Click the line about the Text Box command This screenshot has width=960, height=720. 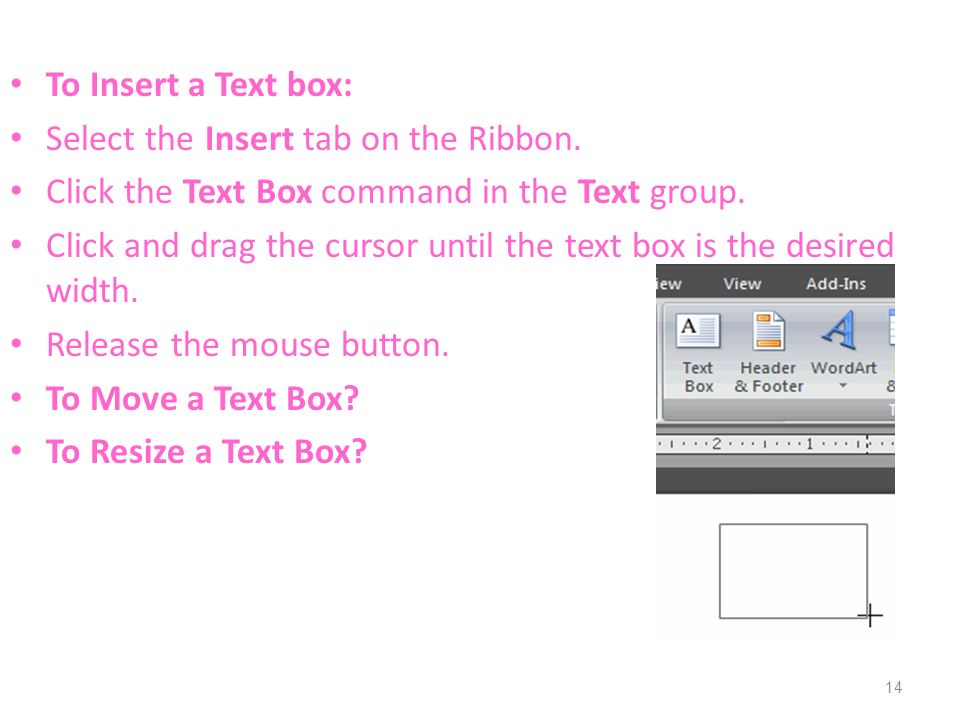(x=396, y=192)
